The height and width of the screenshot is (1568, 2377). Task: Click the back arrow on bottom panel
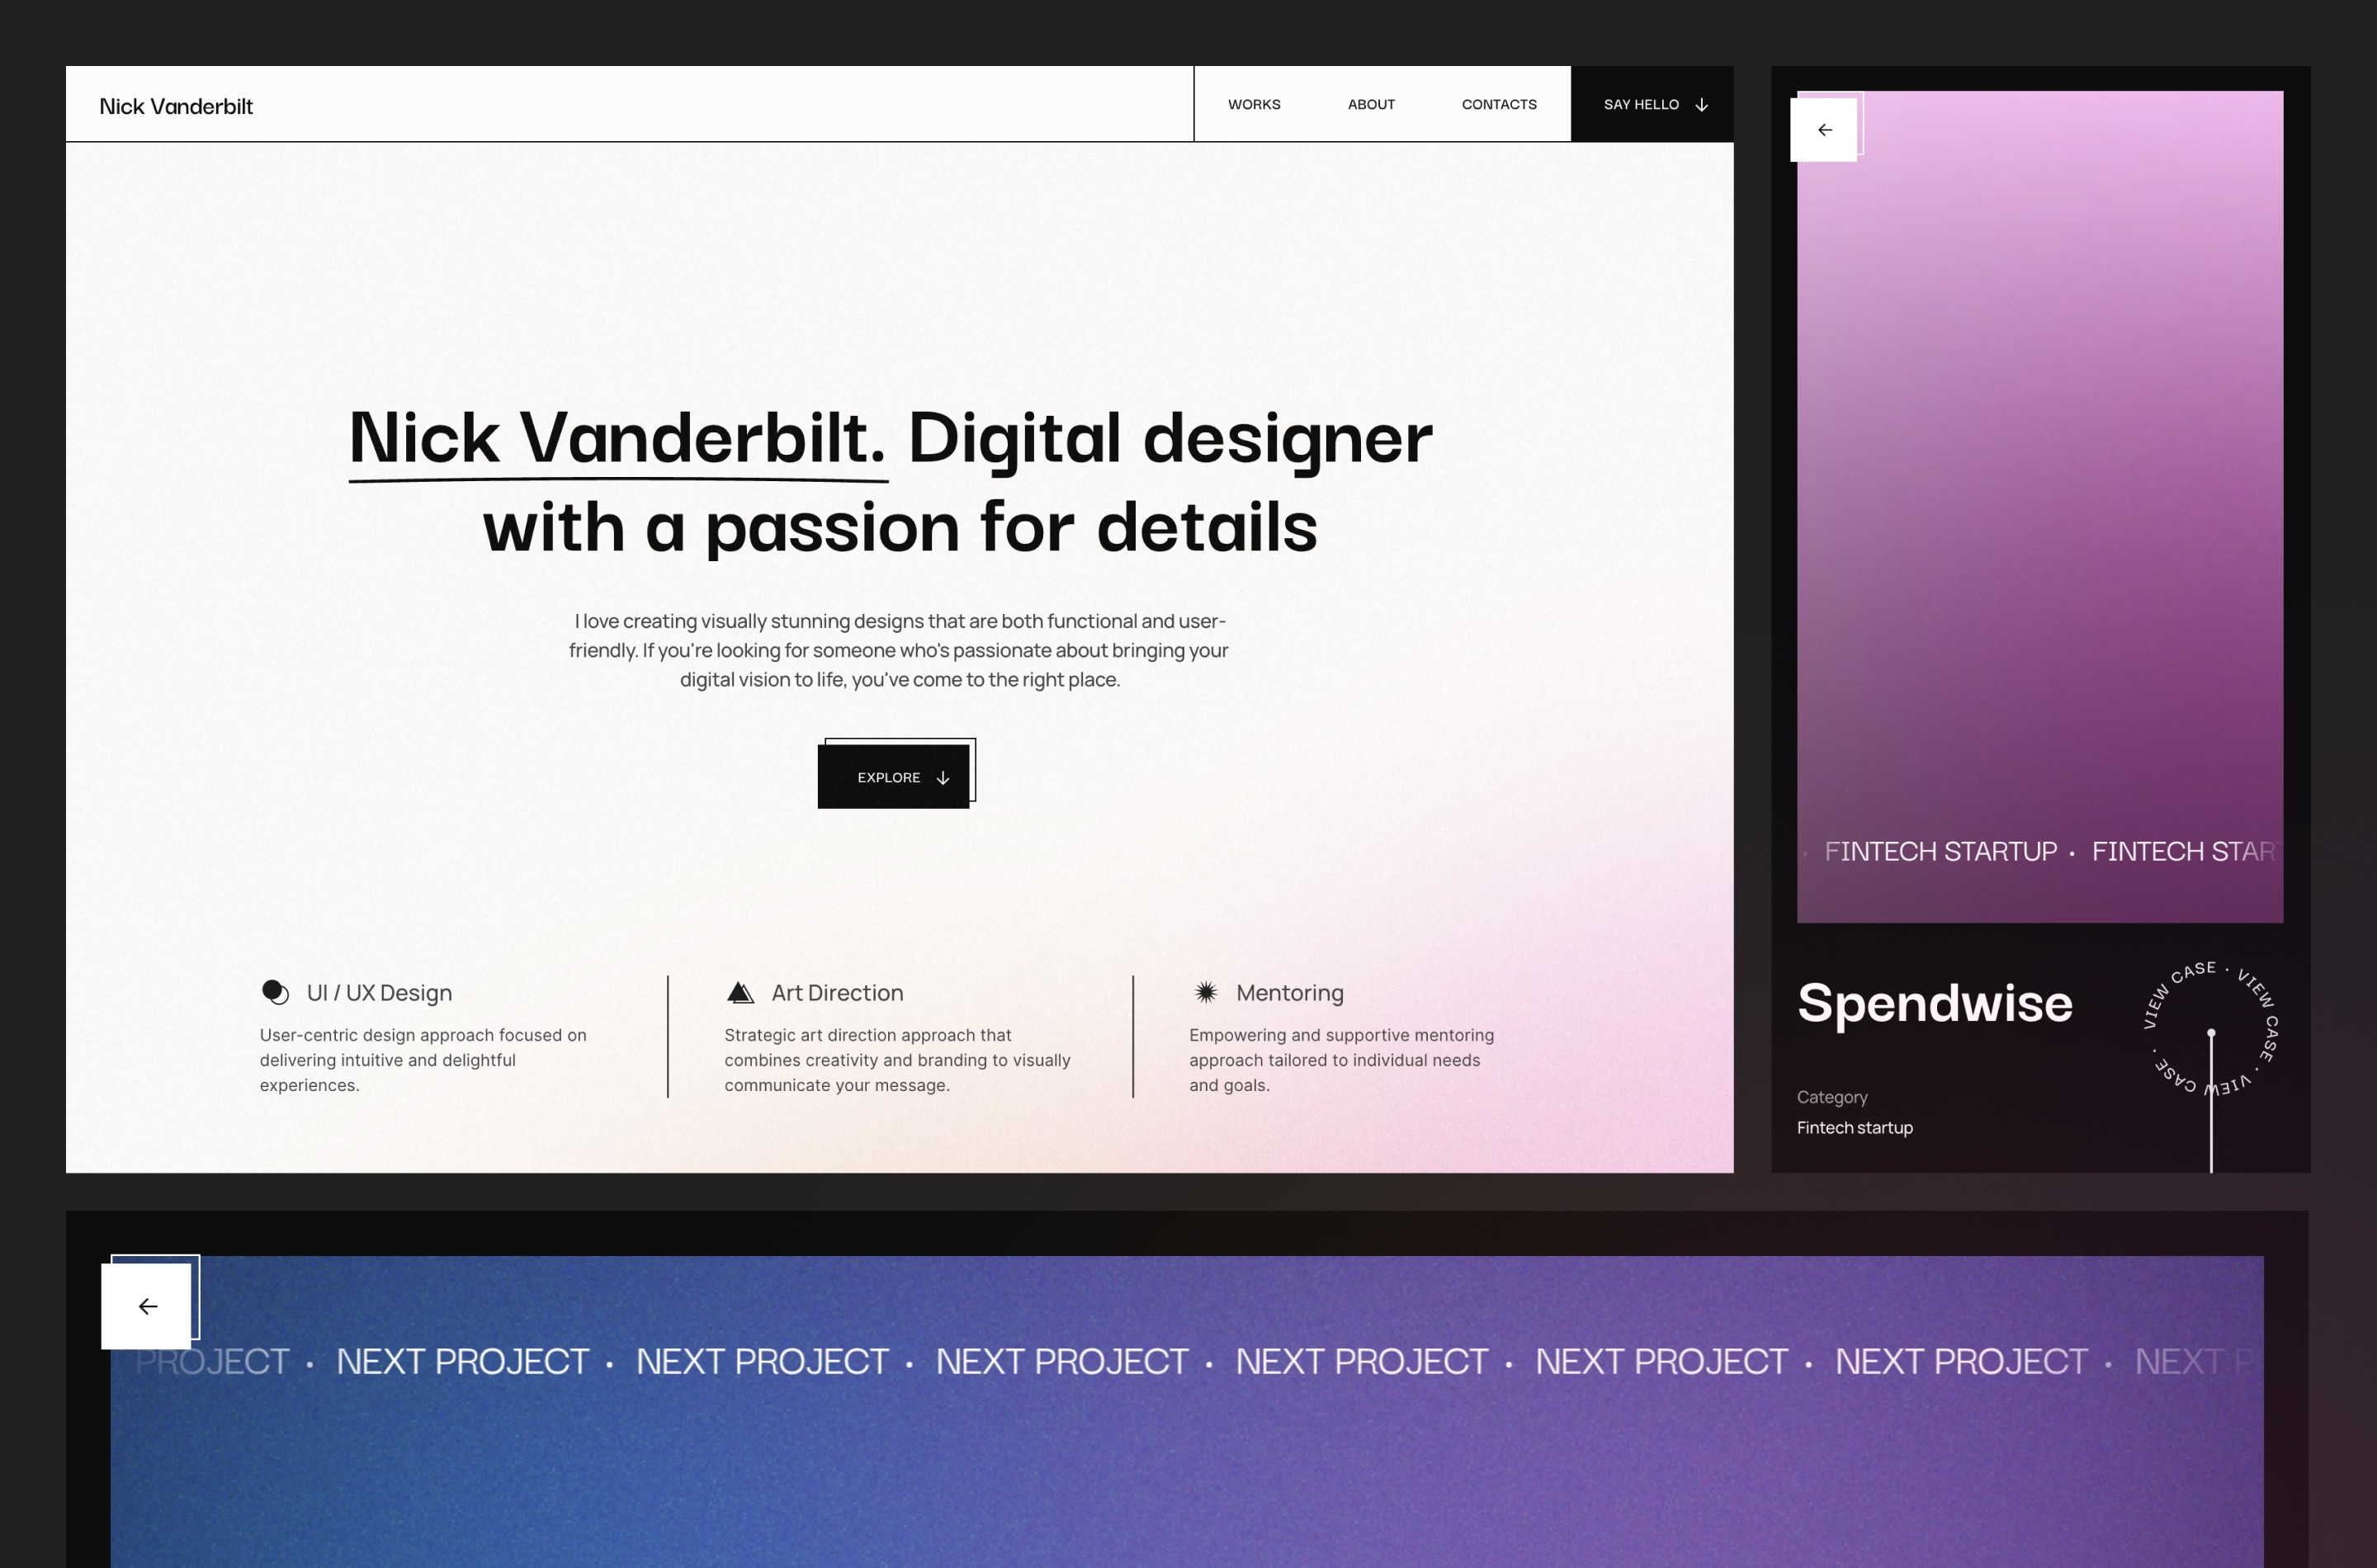[x=147, y=1306]
